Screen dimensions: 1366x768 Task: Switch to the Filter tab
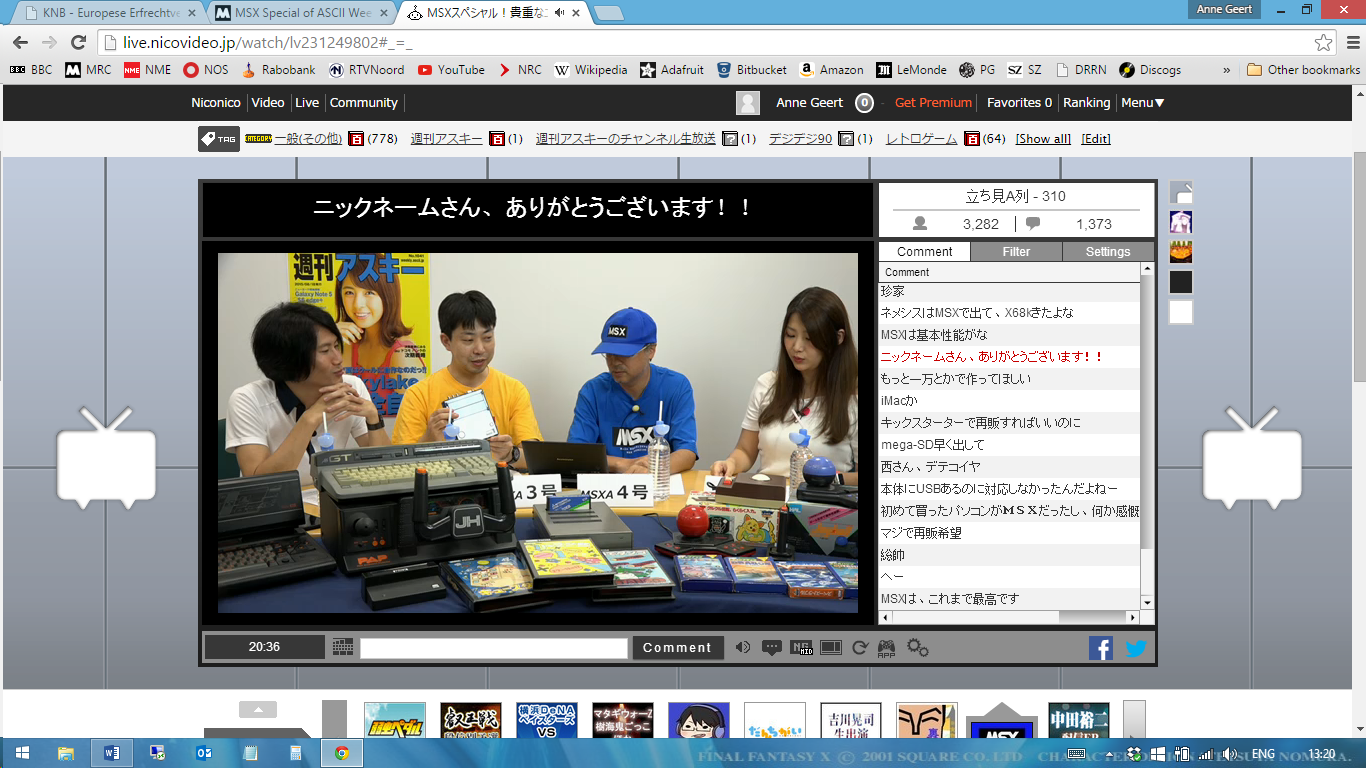1016,252
